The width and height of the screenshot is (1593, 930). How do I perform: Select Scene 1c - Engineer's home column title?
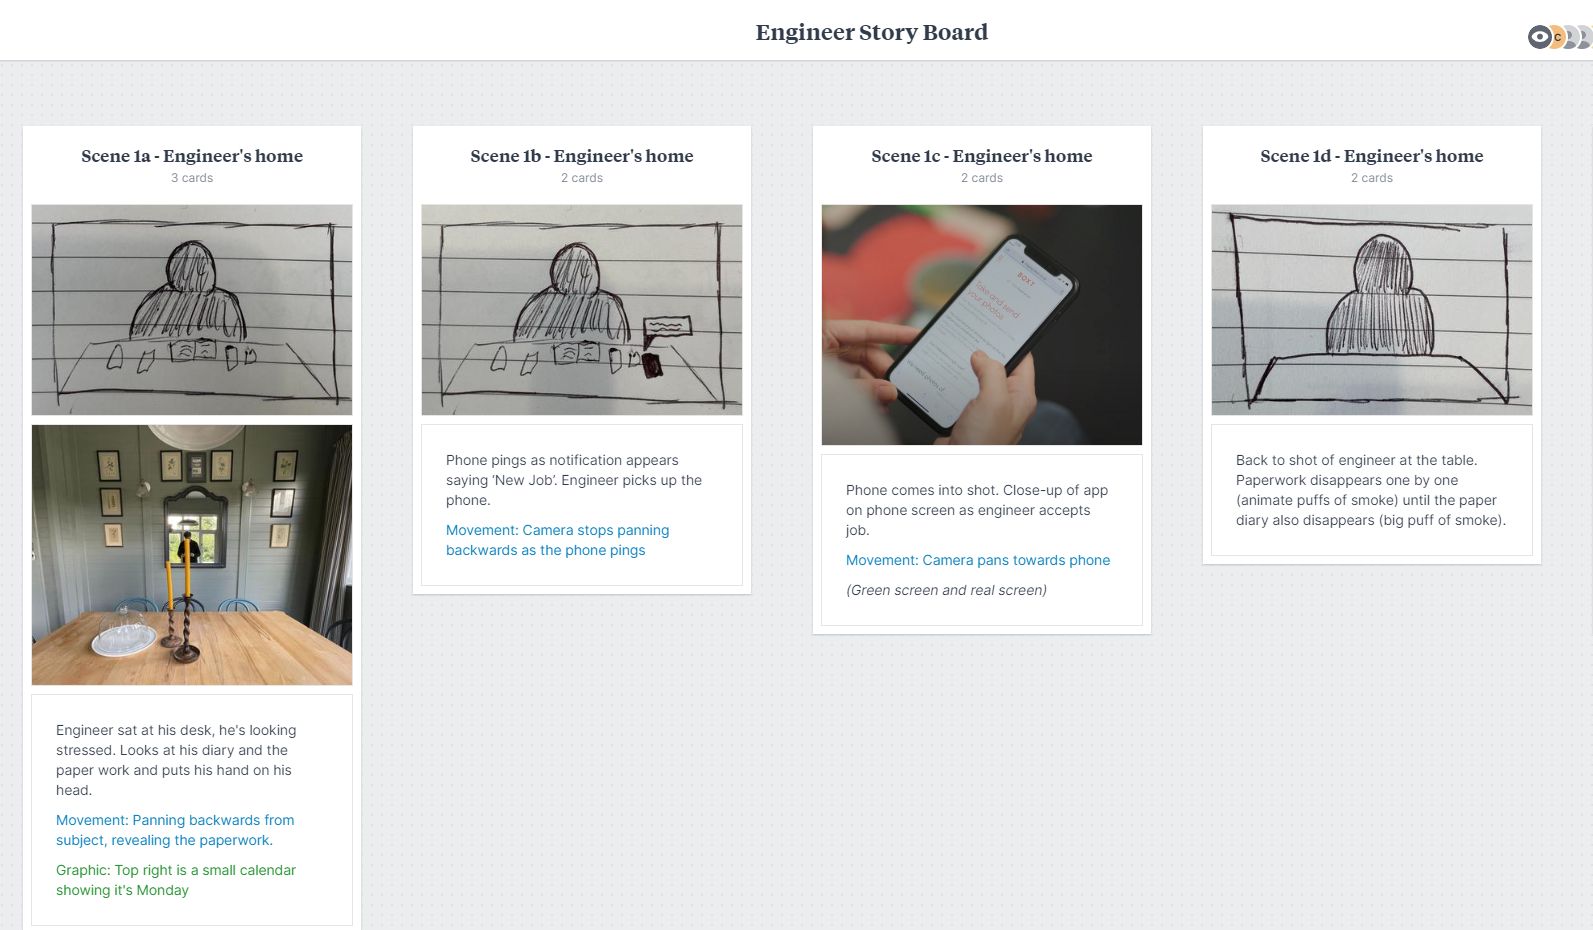point(982,156)
